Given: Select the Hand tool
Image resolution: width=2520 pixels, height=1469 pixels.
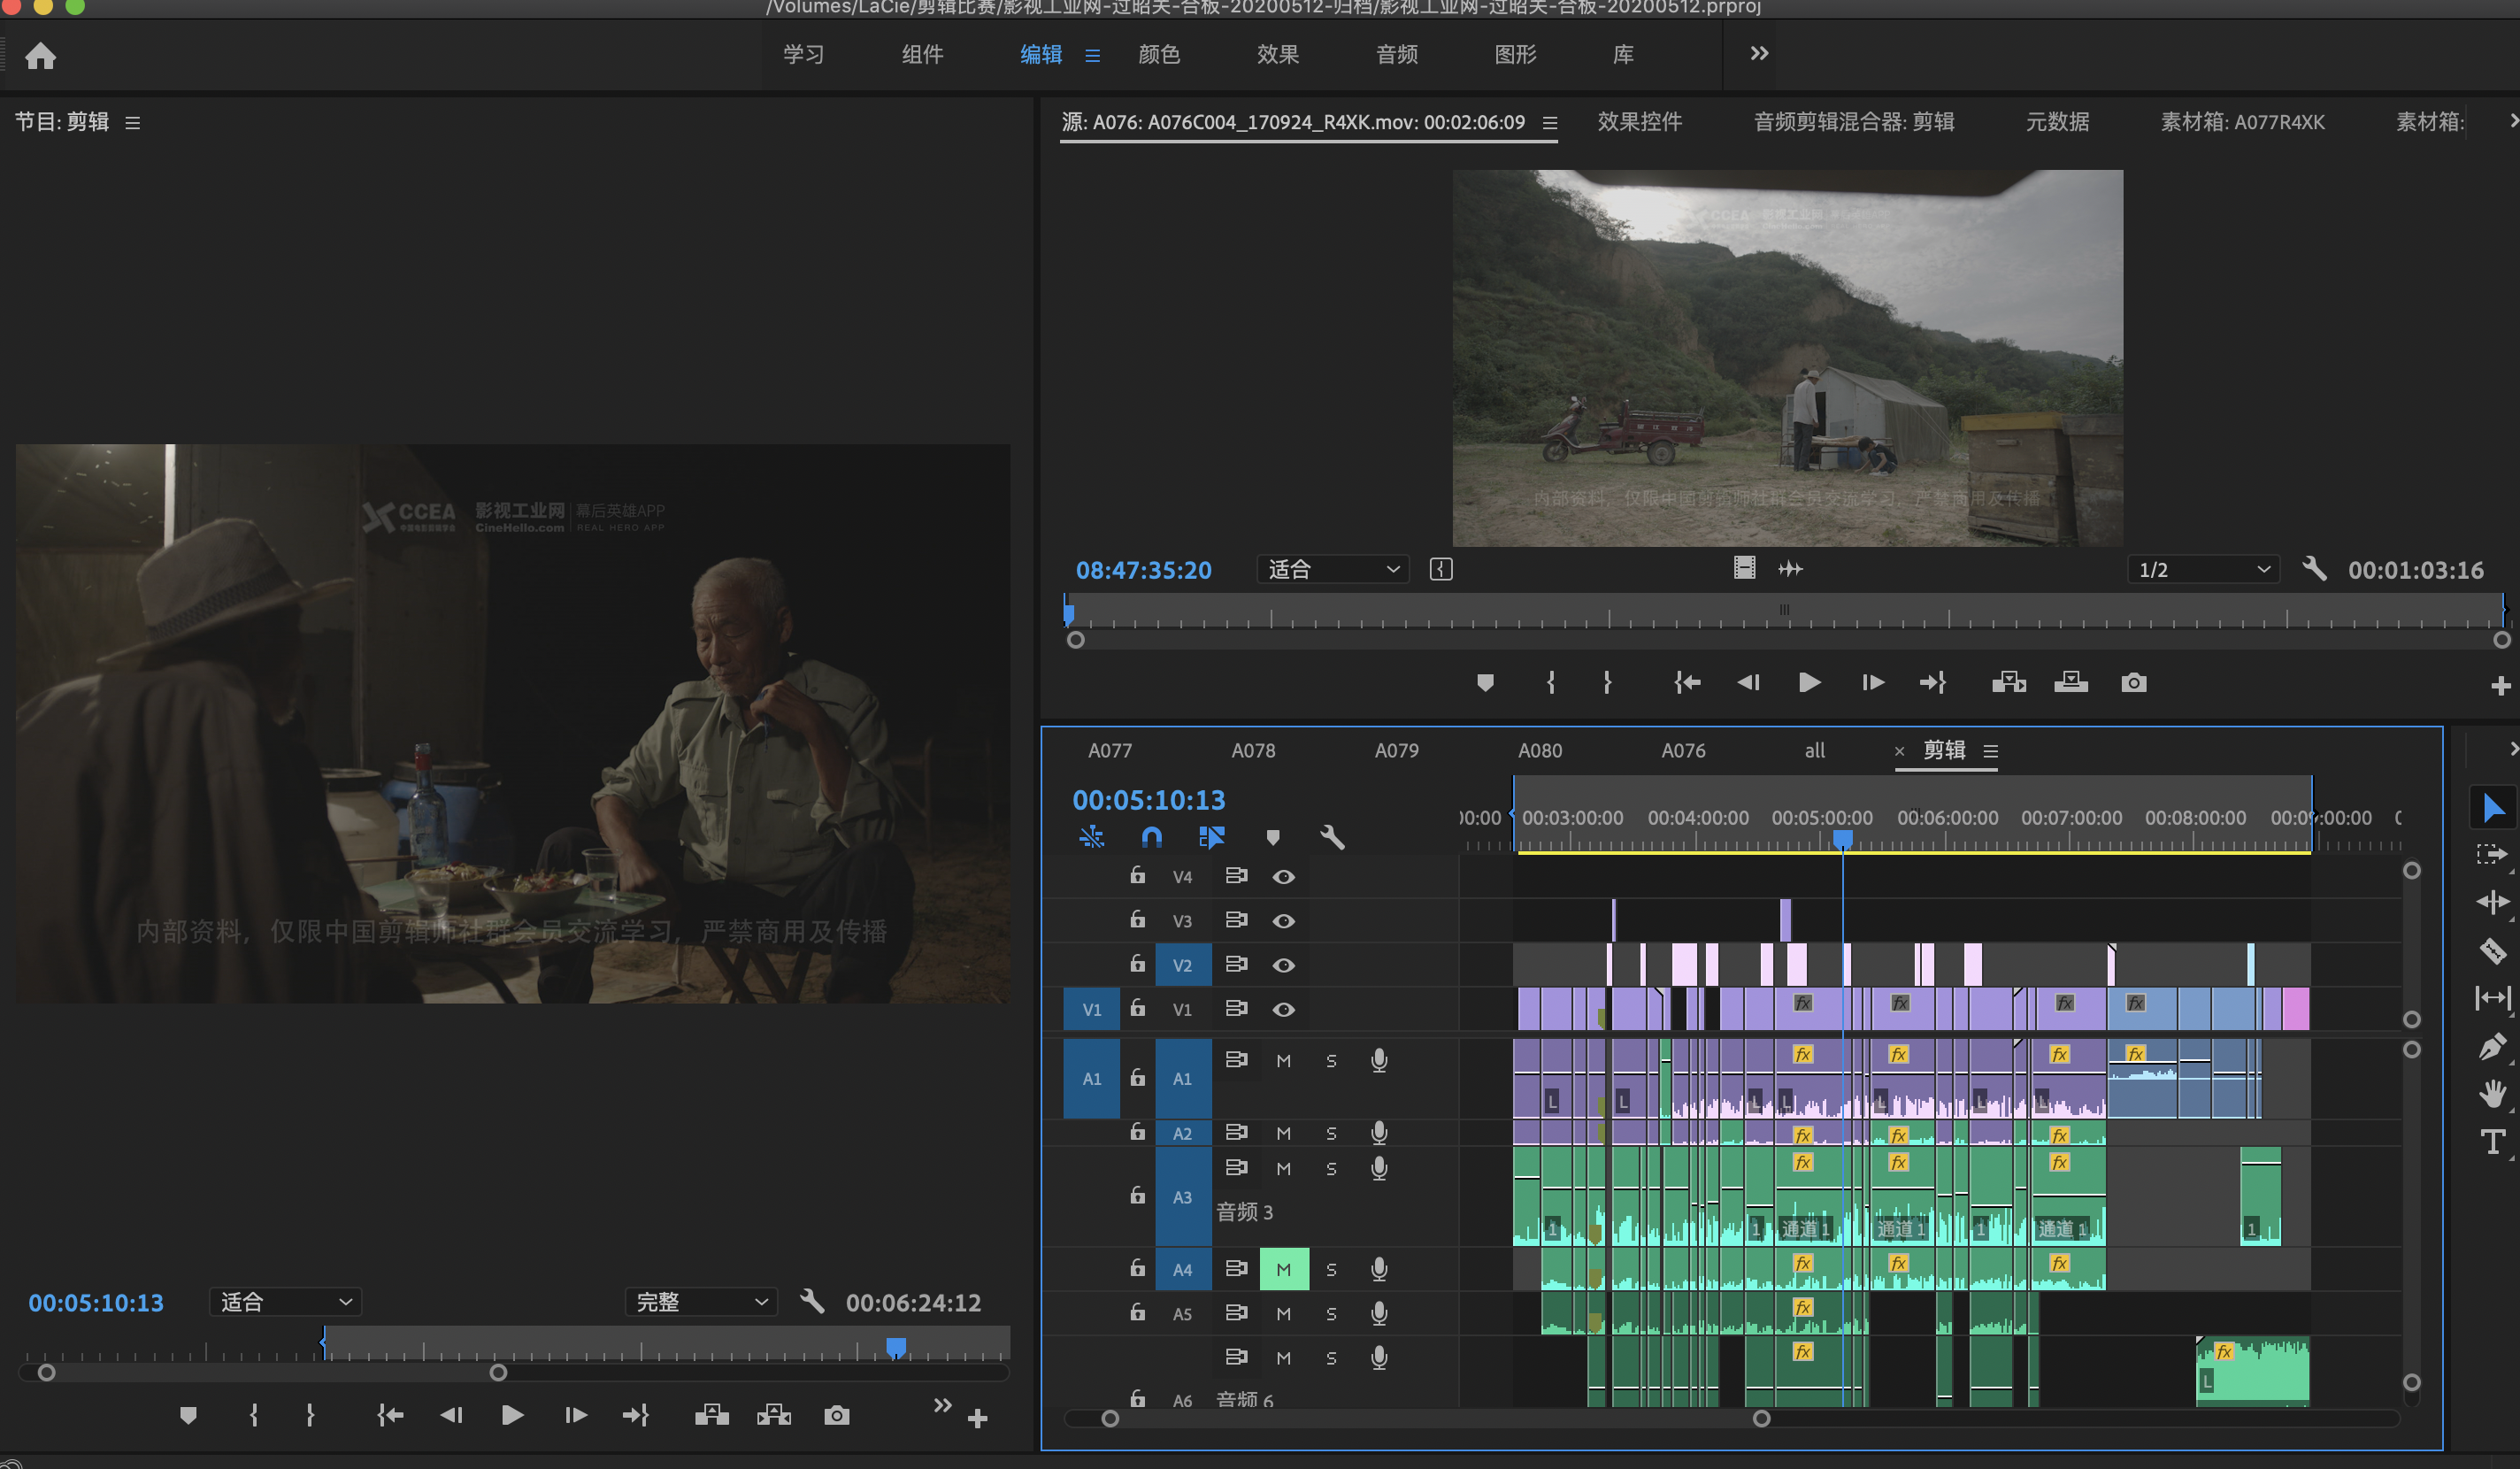Looking at the screenshot, I should (2492, 1093).
